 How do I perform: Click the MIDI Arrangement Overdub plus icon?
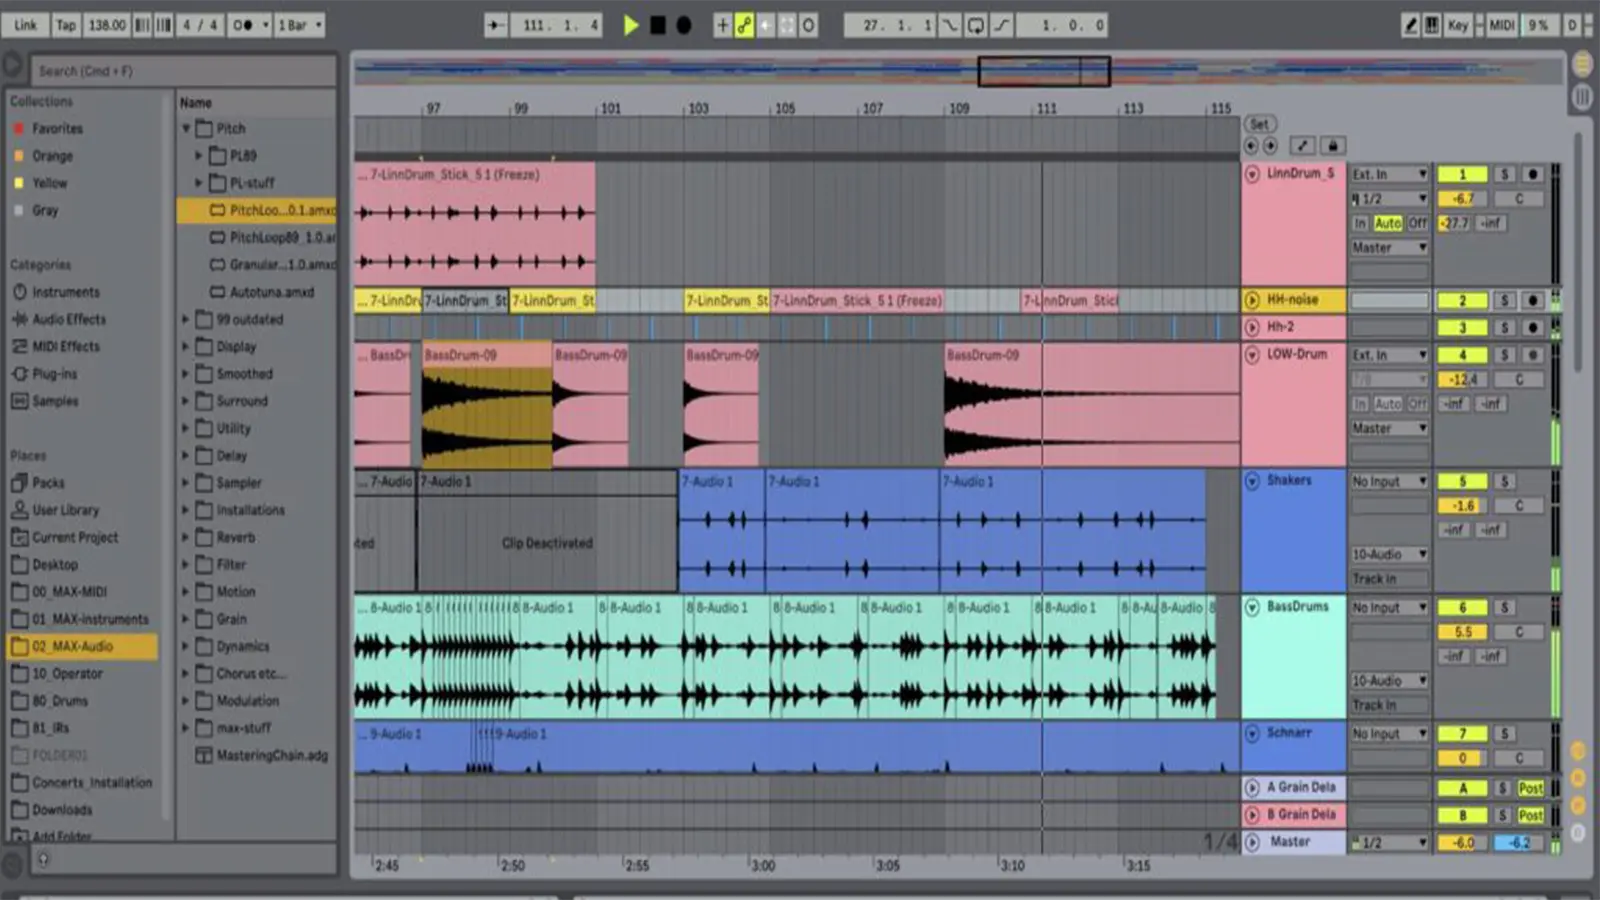[723, 25]
